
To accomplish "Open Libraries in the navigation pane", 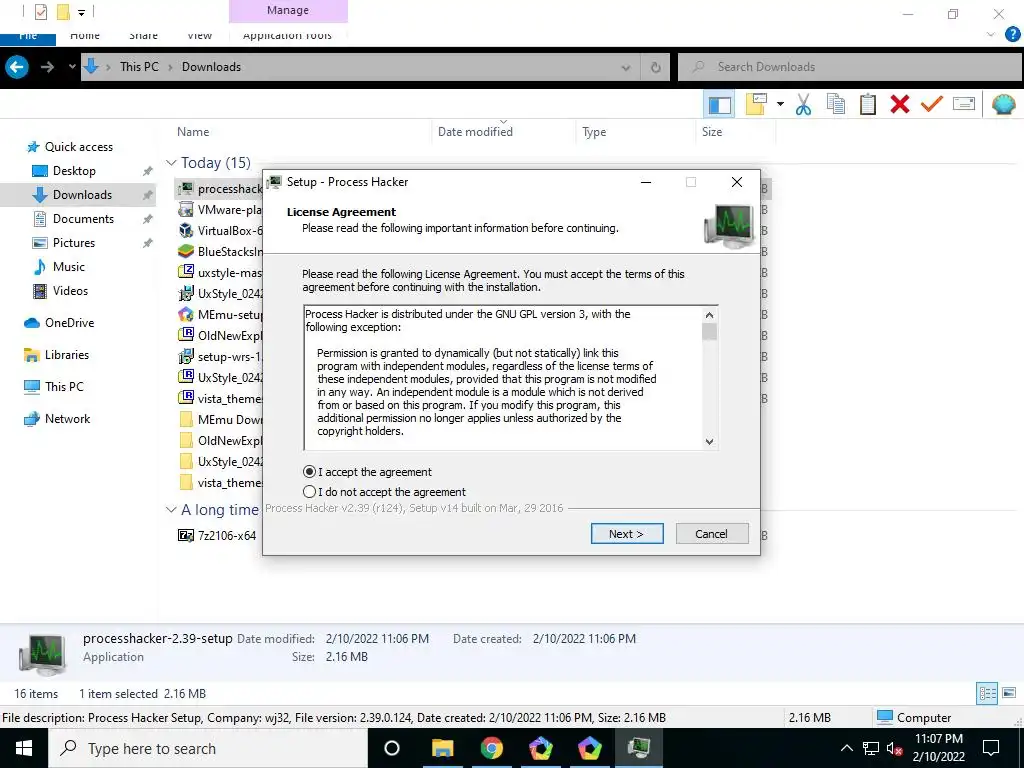I will coord(67,355).
